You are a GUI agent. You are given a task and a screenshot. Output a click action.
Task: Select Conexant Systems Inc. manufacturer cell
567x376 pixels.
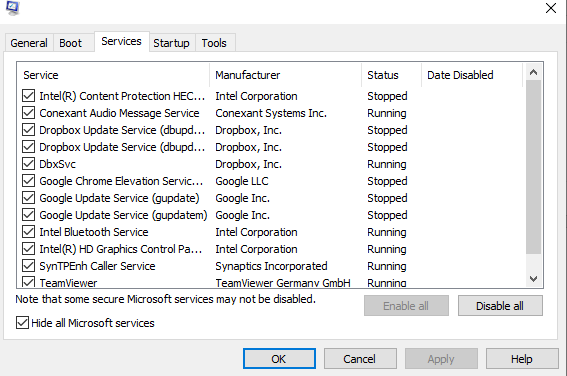click(x=271, y=113)
